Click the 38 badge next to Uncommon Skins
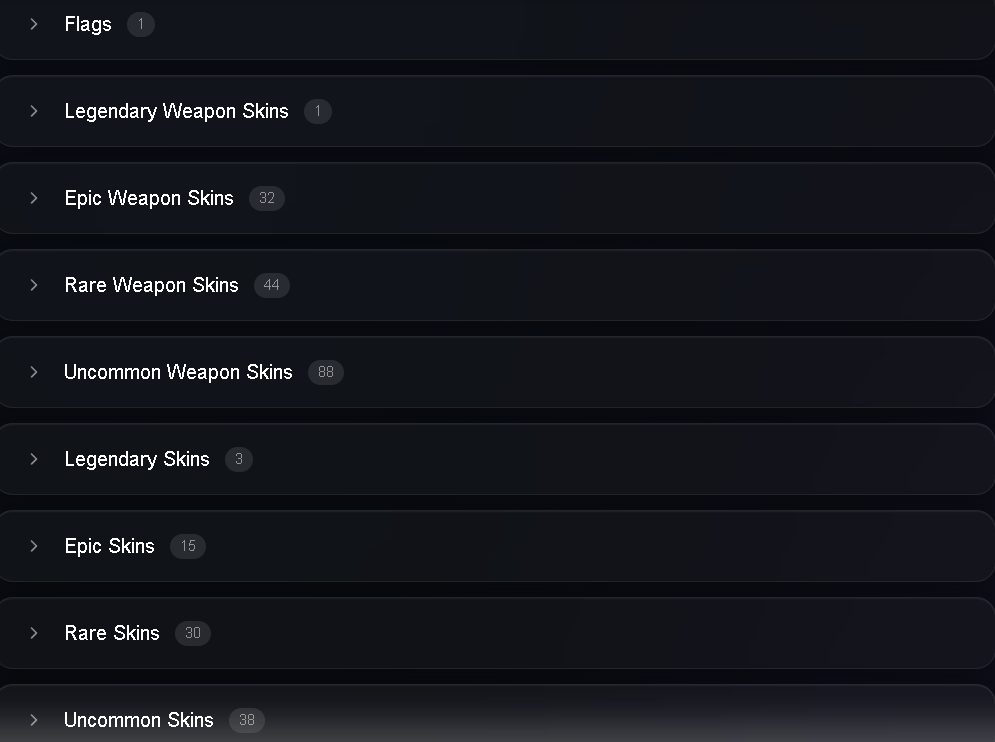Image resolution: width=995 pixels, height=742 pixels. [247, 720]
